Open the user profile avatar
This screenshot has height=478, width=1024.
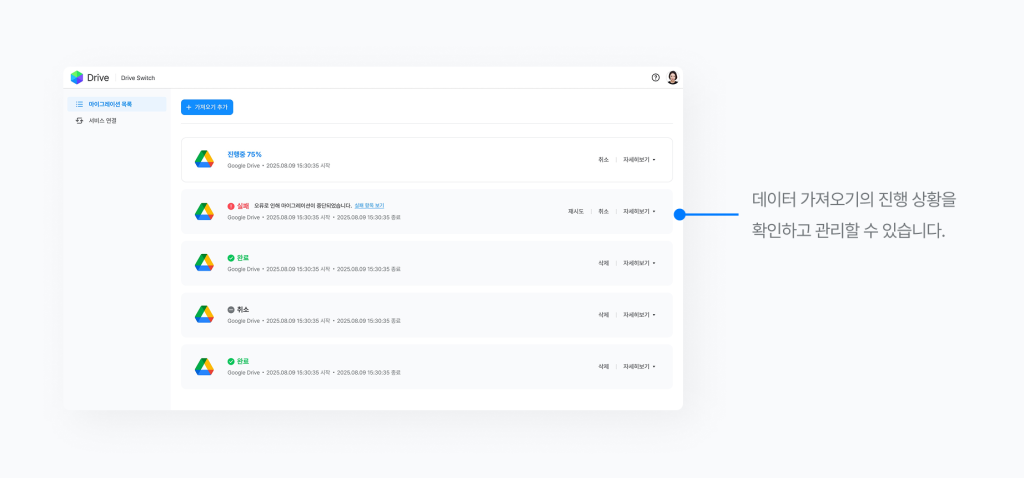point(673,78)
